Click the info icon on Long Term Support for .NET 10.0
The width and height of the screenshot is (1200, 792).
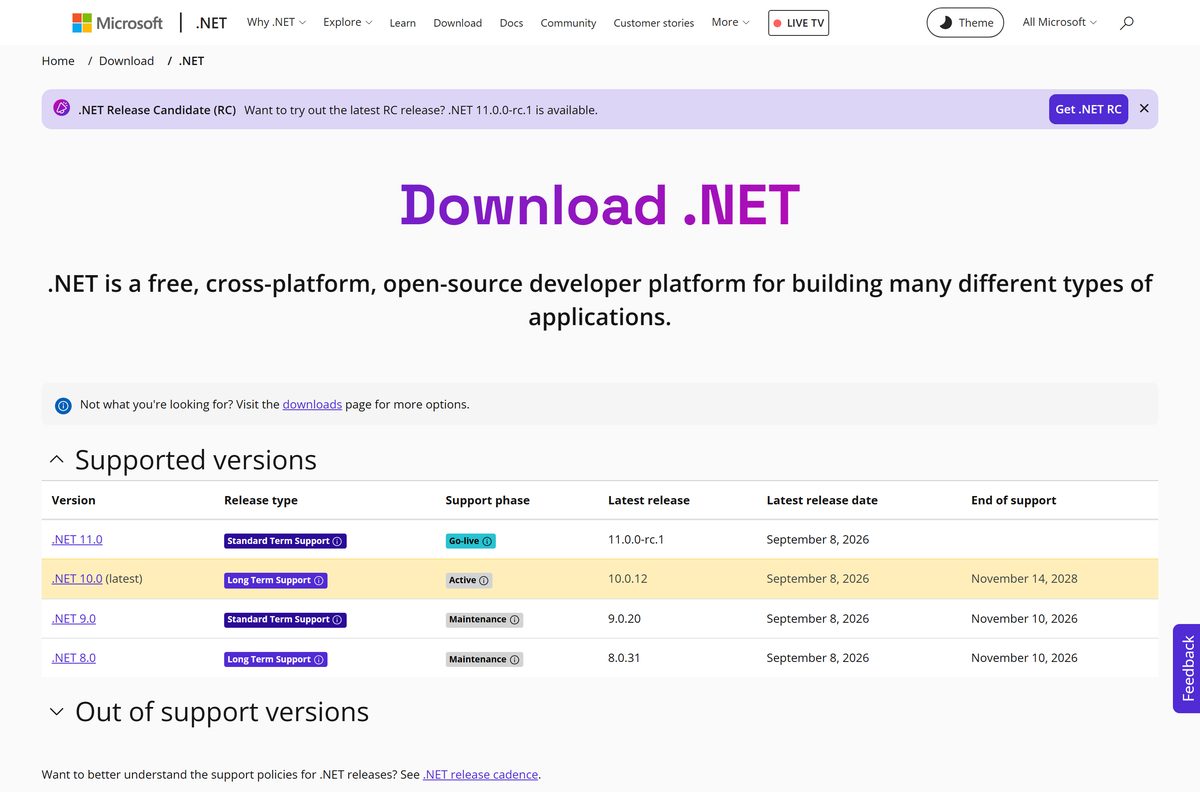click(319, 580)
